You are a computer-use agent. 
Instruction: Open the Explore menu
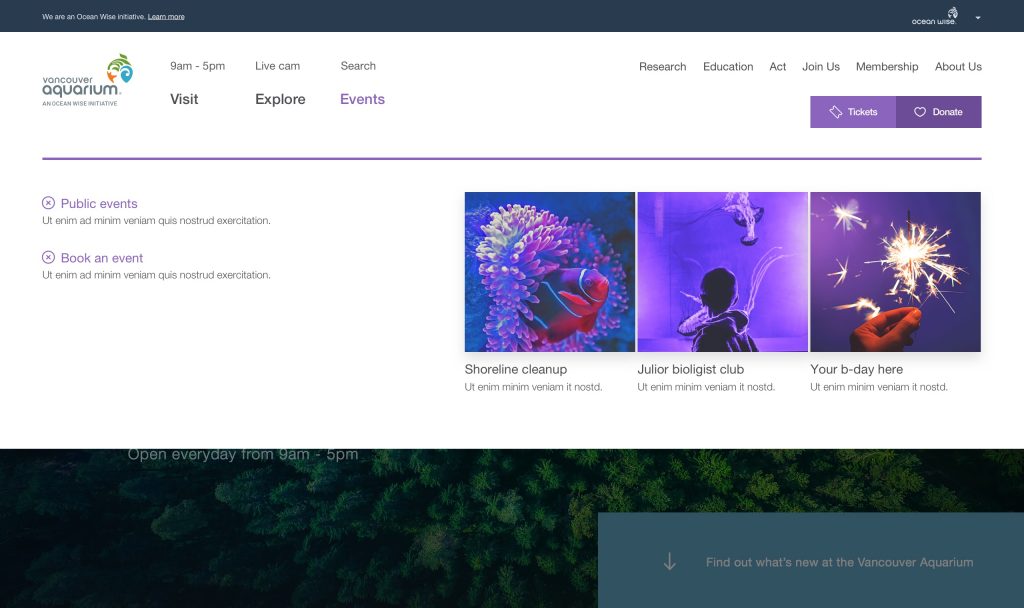[x=280, y=99]
